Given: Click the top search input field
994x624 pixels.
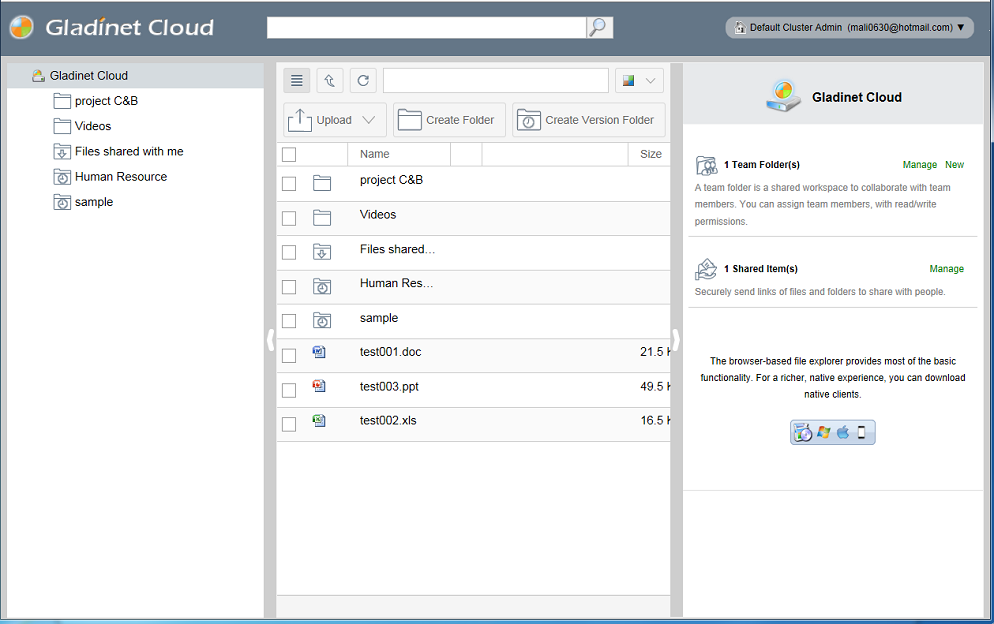Looking at the screenshot, I should (x=427, y=27).
